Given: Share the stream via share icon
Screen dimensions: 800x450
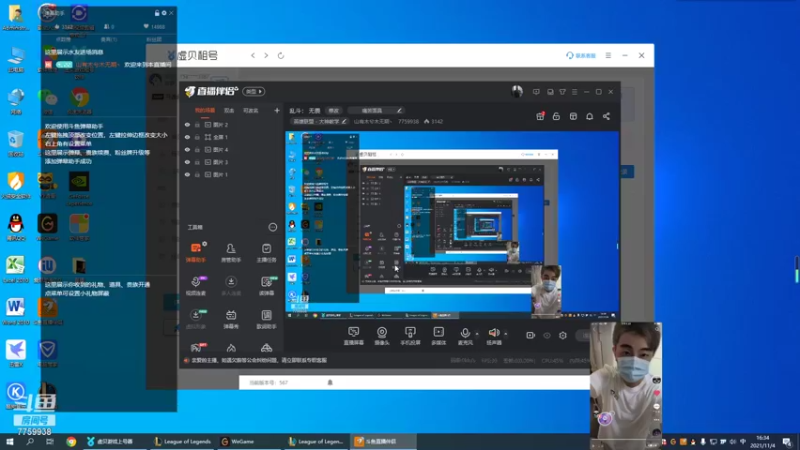Looking at the screenshot, I should (x=606, y=116).
